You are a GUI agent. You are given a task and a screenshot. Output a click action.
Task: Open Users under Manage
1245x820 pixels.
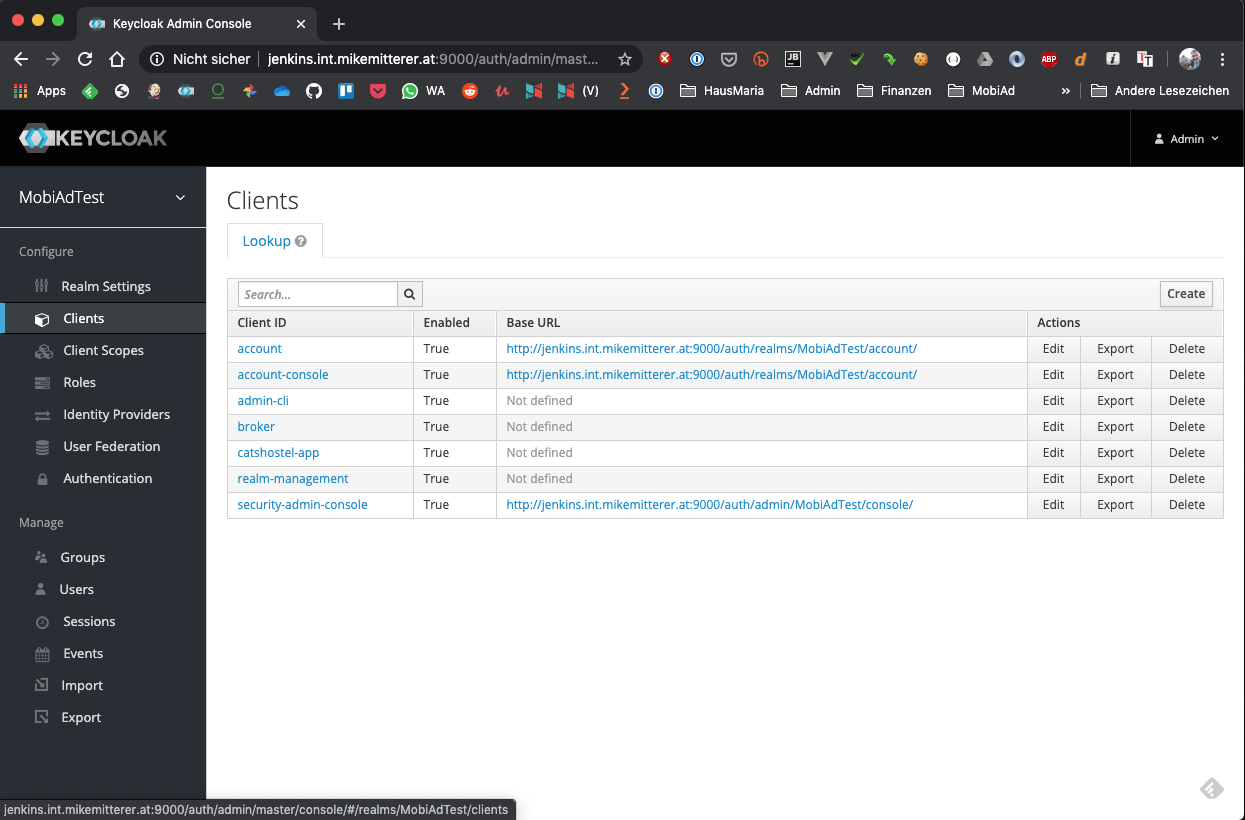(x=76, y=589)
